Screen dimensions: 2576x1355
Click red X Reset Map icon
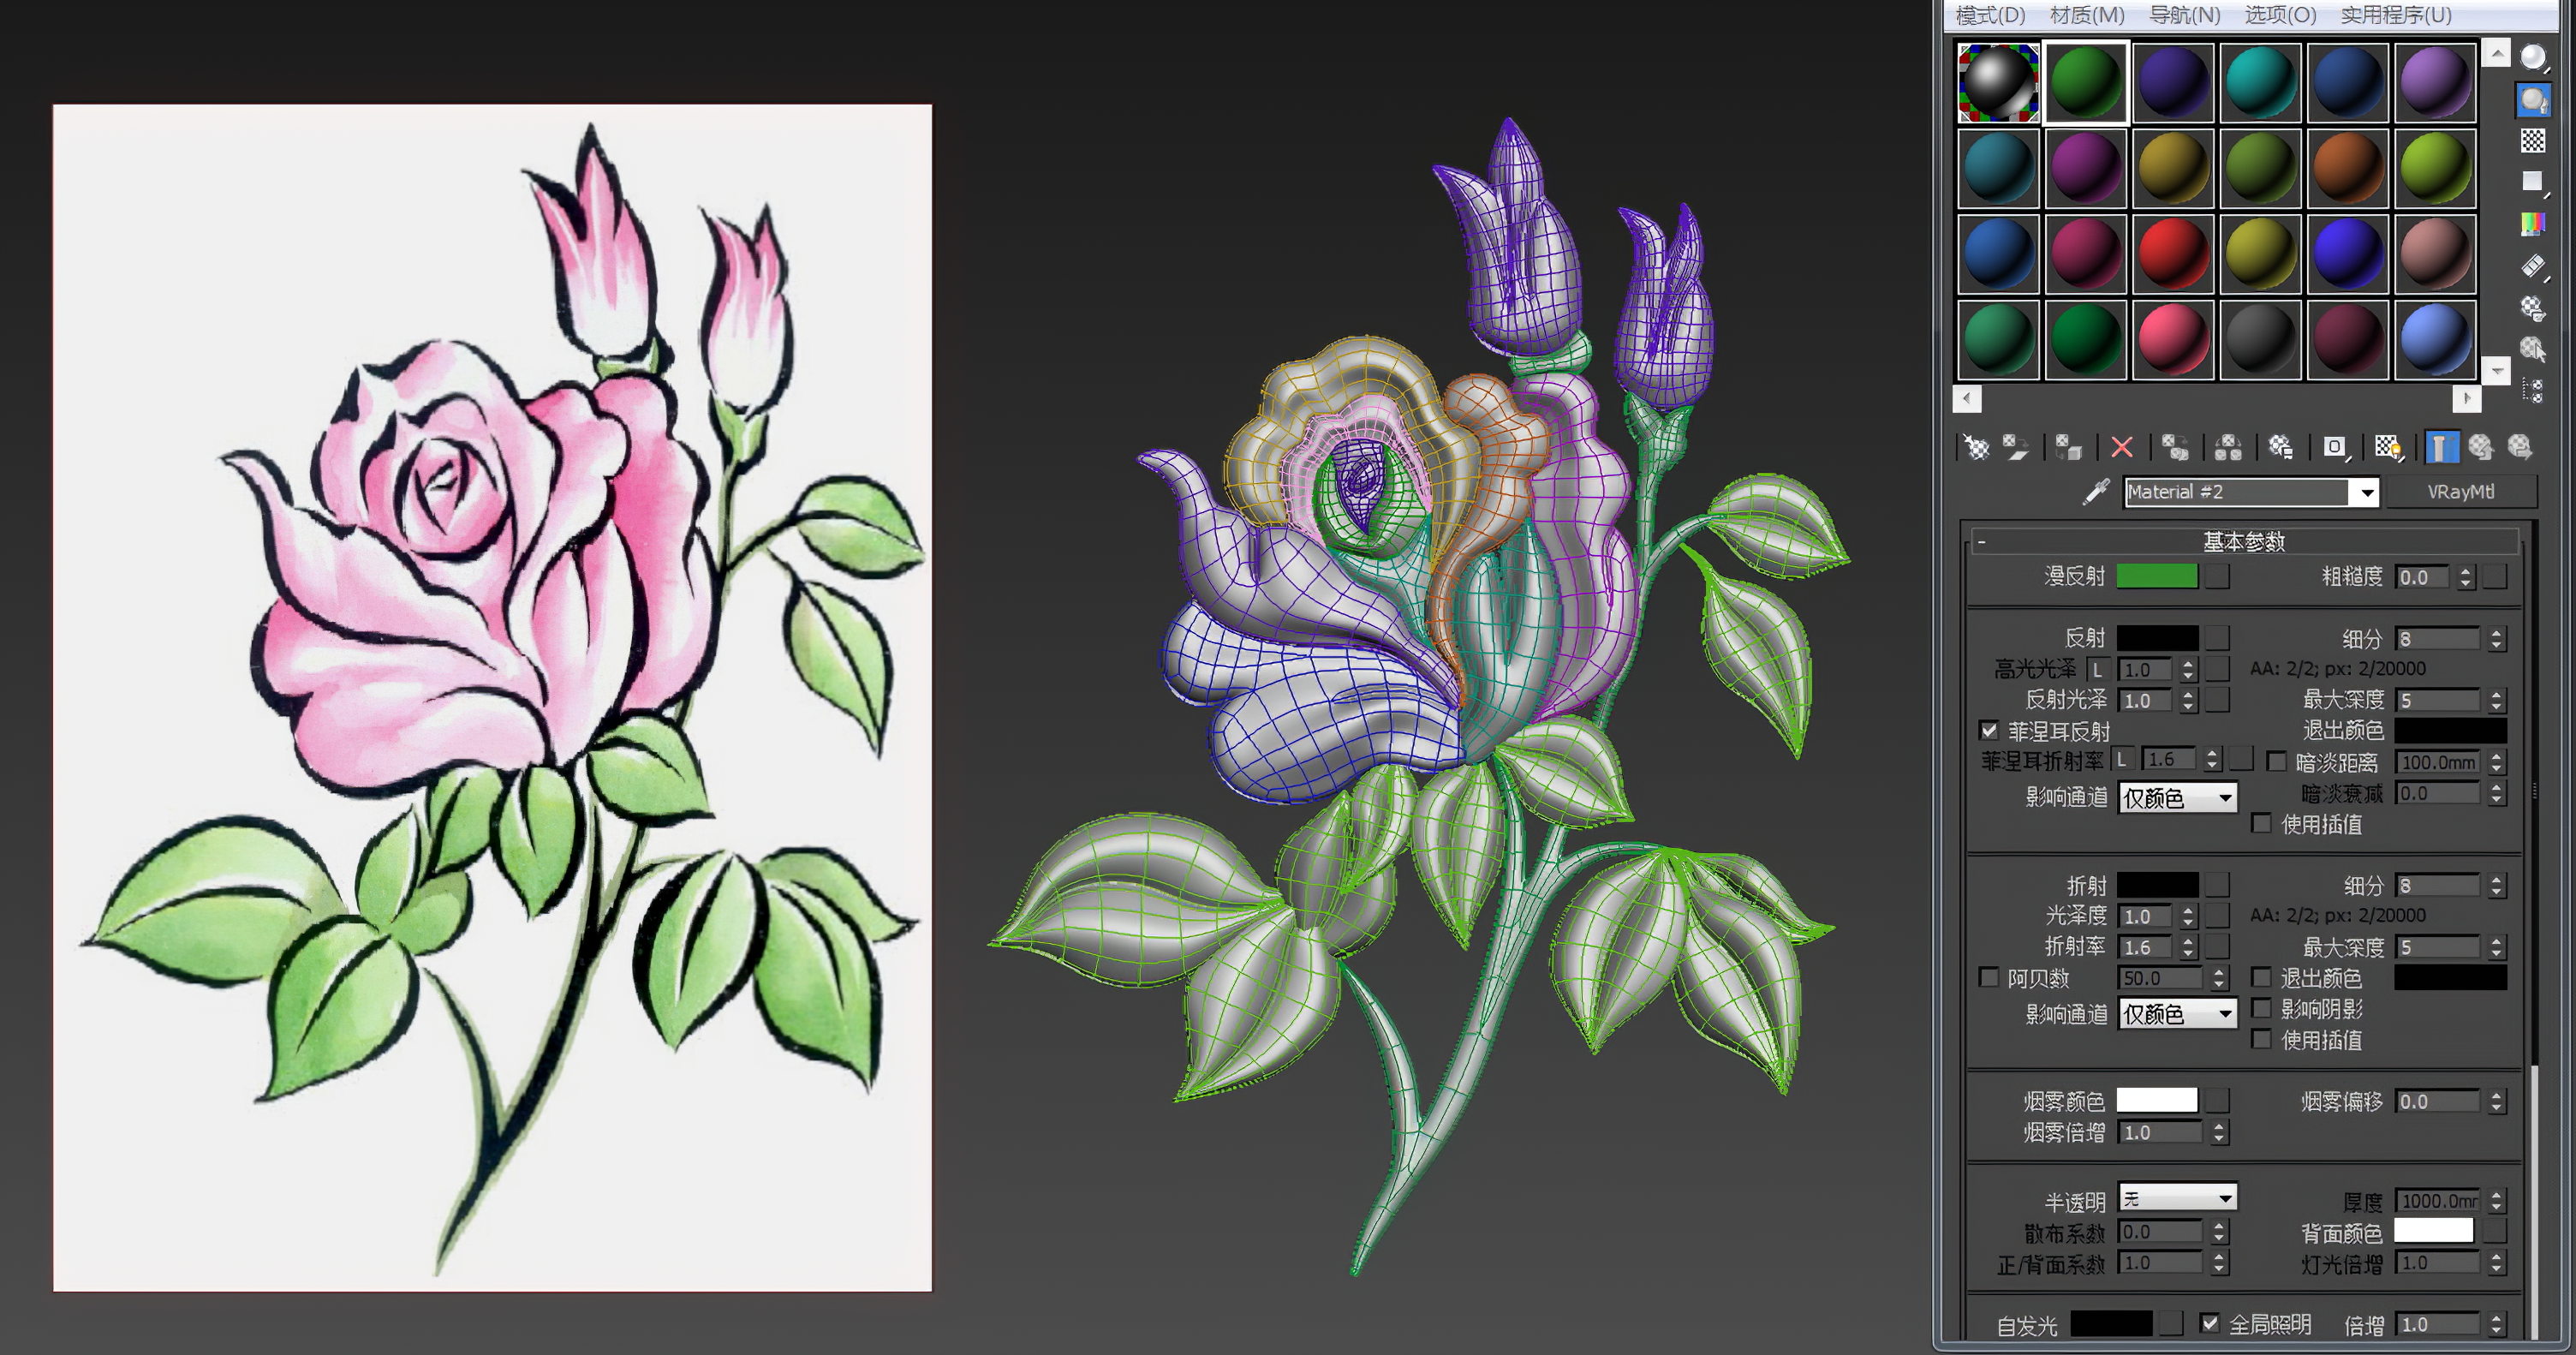click(2122, 447)
